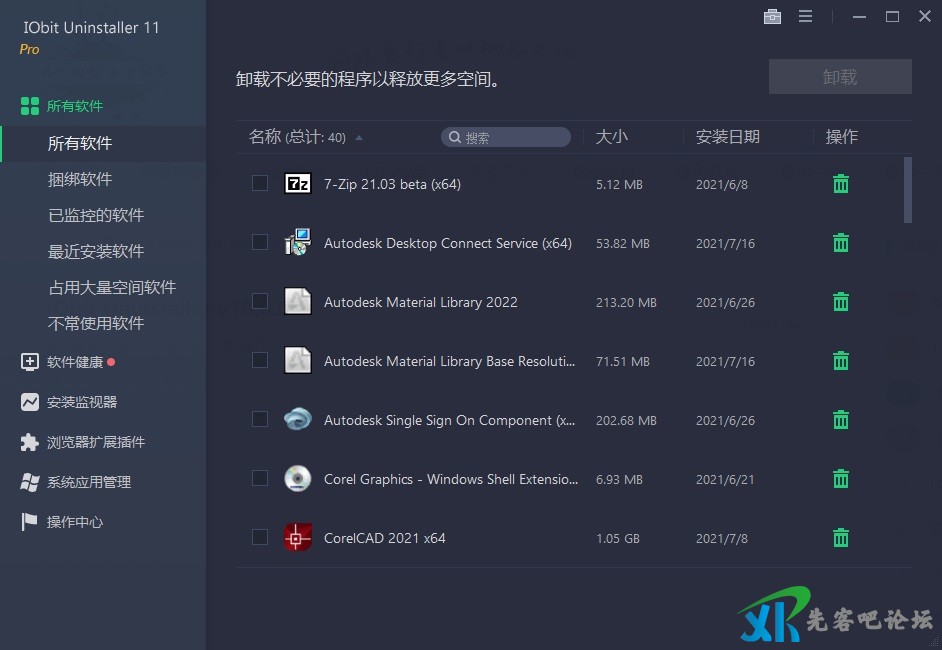Click trash icon for 7-Zip 21.03 beta

(841, 184)
